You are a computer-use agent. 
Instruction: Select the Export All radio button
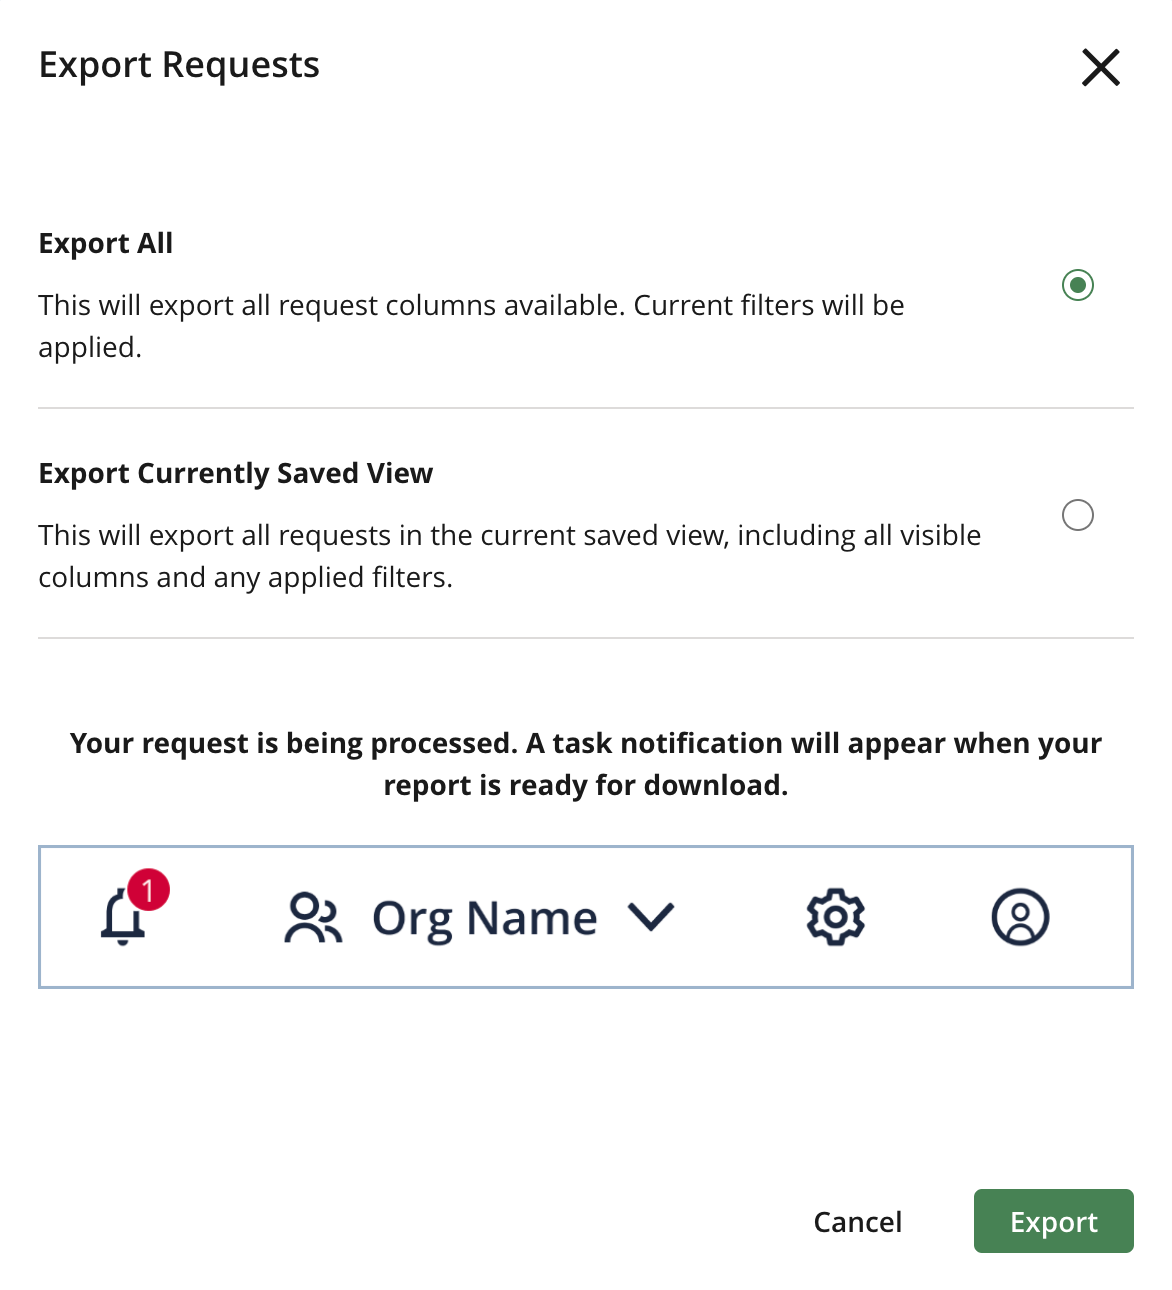1077,285
